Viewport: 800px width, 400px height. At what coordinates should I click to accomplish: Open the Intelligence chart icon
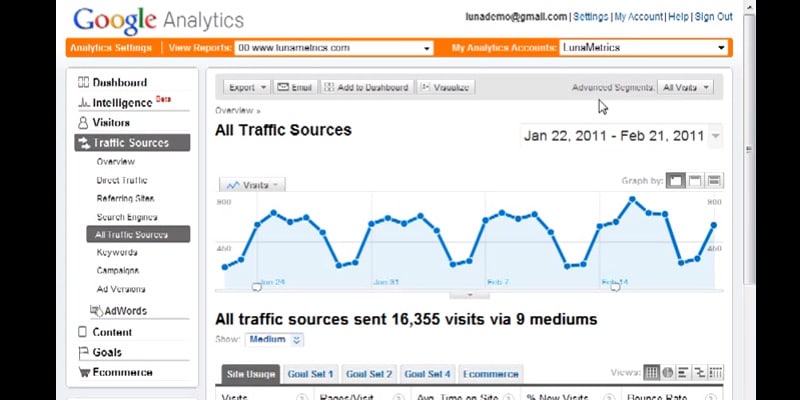click(x=84, y=103)
